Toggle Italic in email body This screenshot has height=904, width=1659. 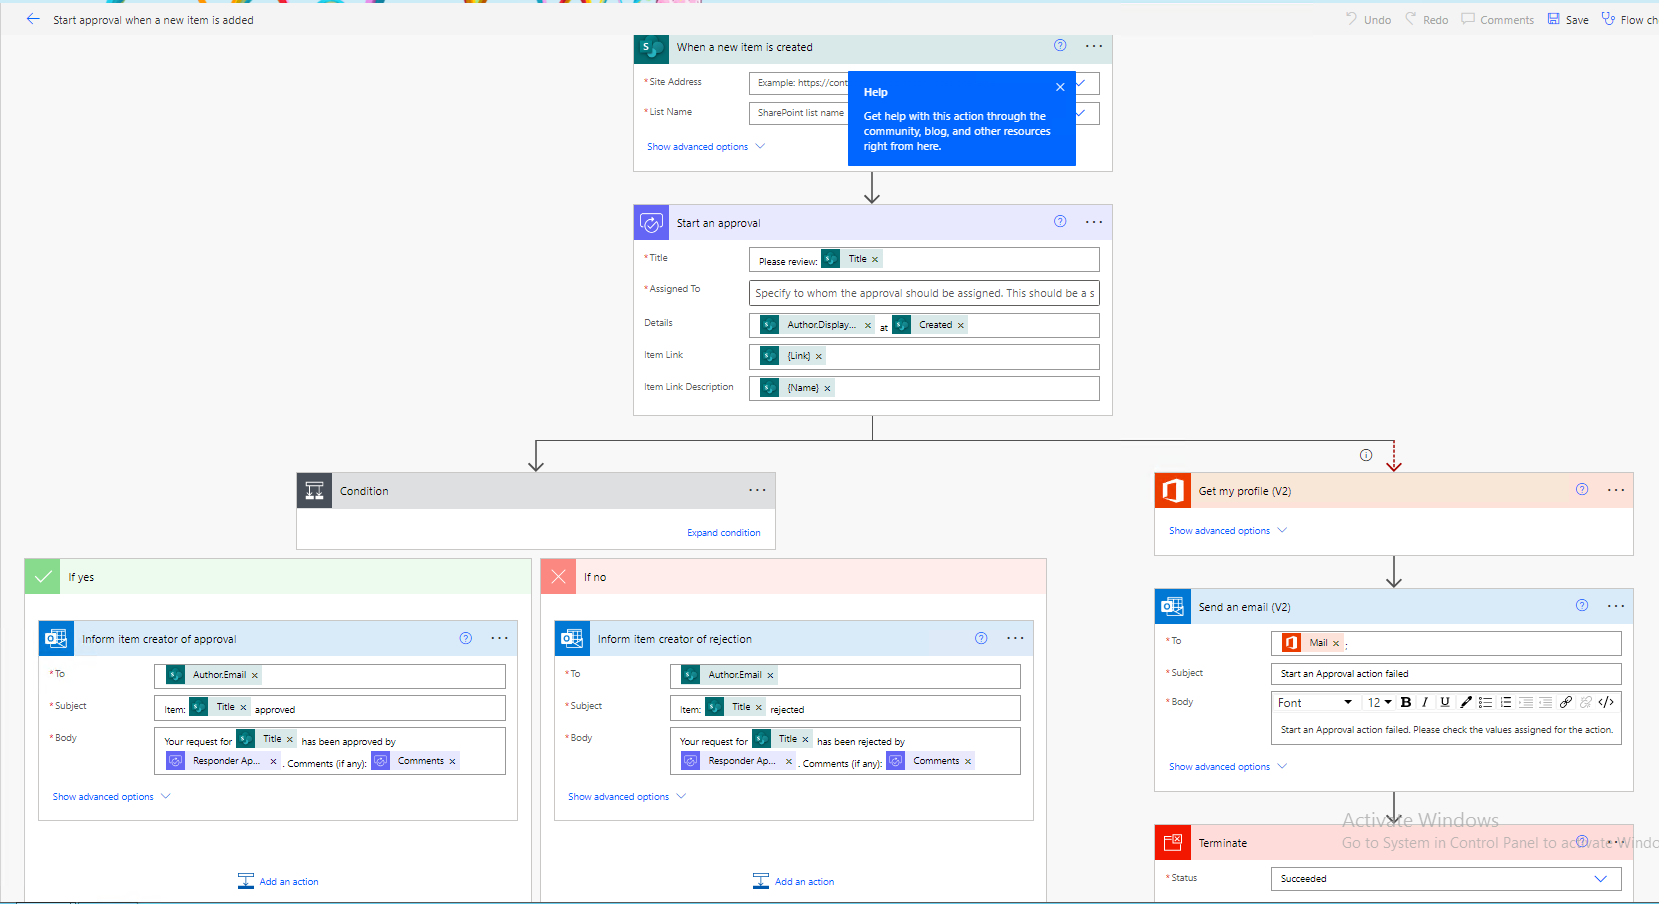(1425, 703)
